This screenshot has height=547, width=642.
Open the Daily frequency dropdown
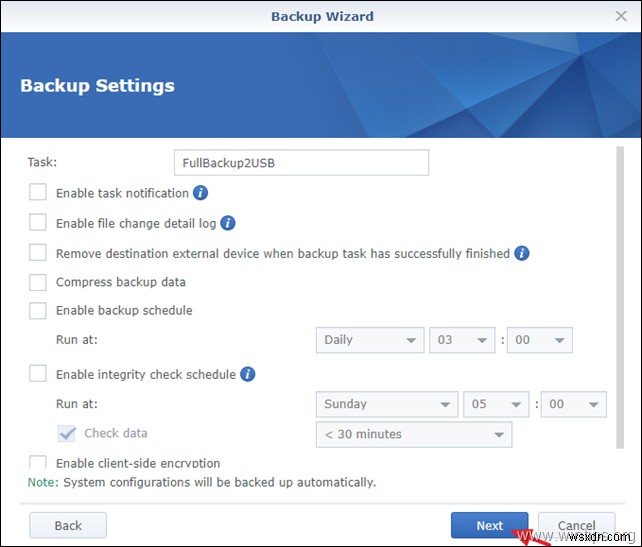tap(370, 340)
